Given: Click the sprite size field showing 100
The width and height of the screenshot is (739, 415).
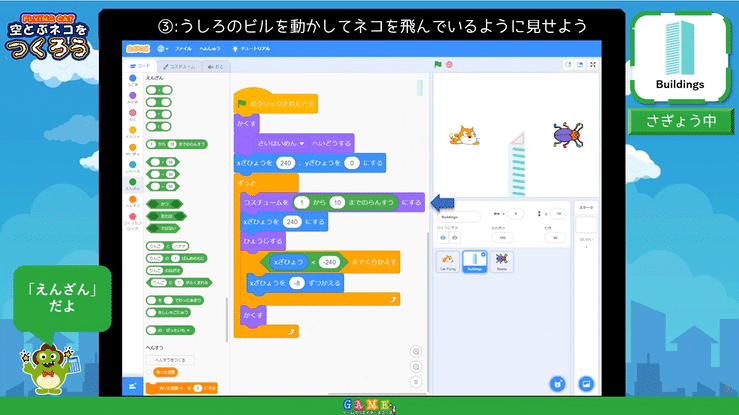Looking at the screenshot, I should (502, 238).
